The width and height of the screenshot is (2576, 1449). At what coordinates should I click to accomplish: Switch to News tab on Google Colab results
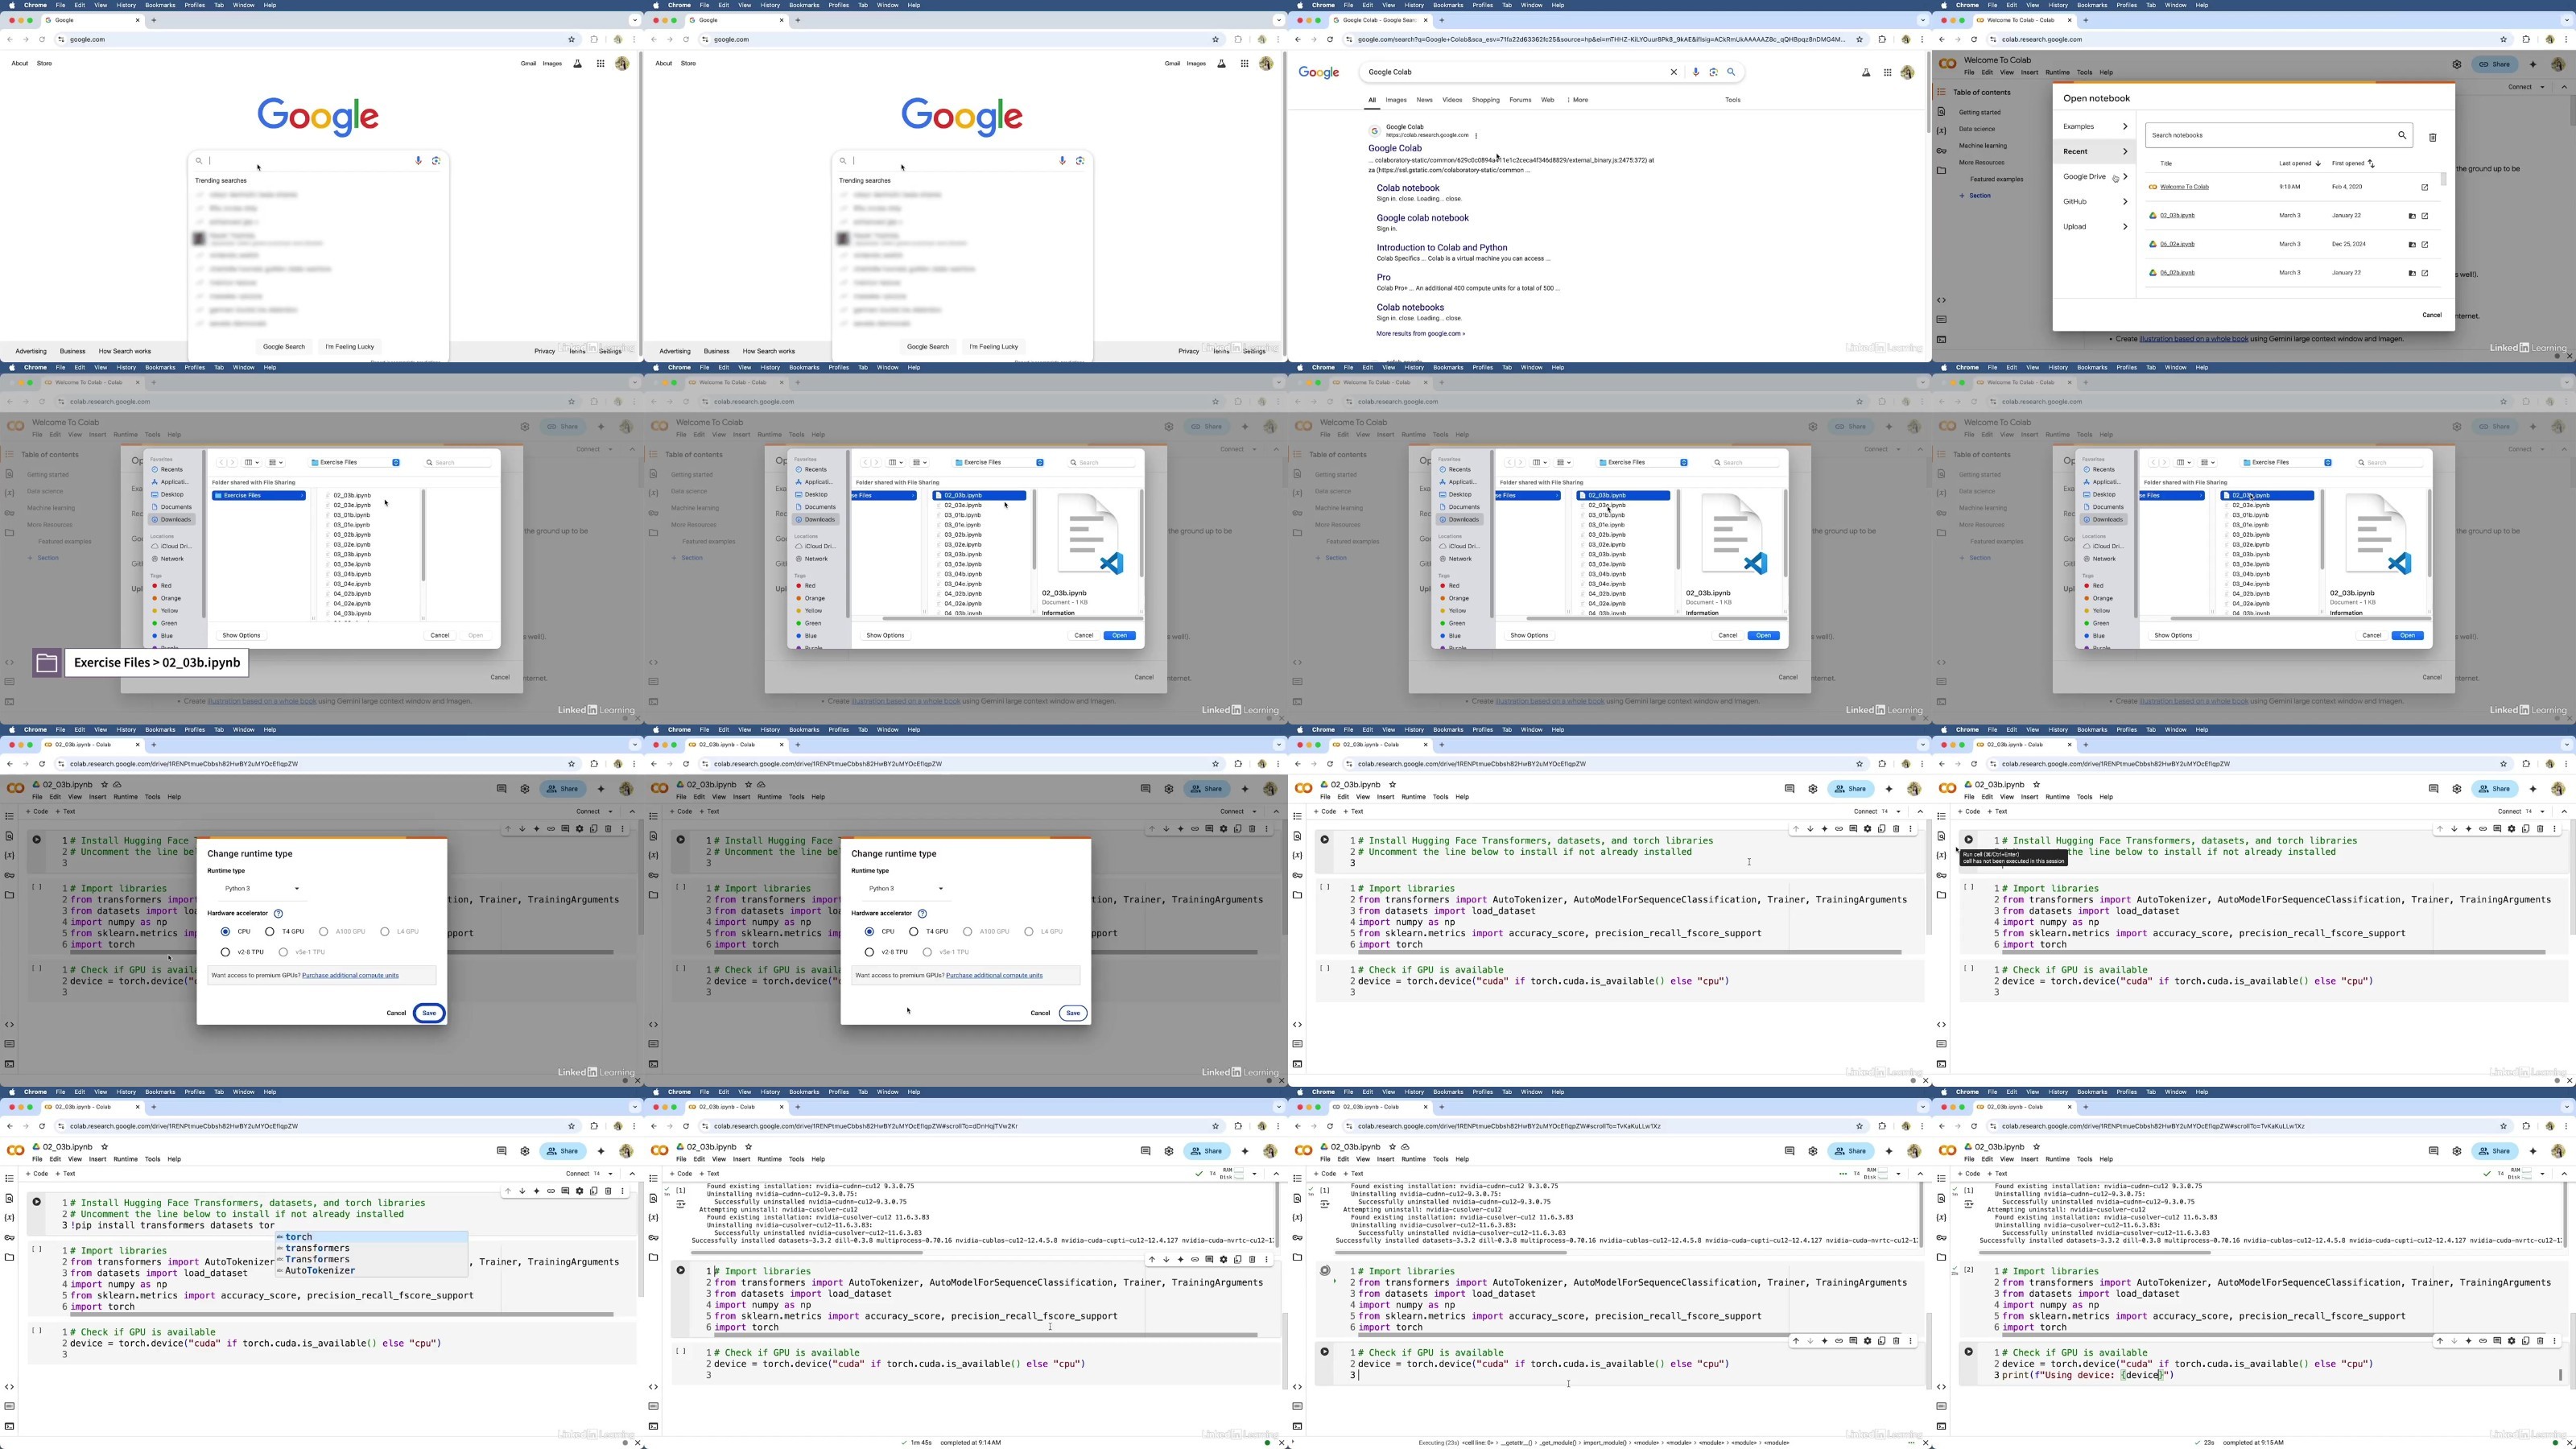pyautogui.click(x=1424, y=100)
